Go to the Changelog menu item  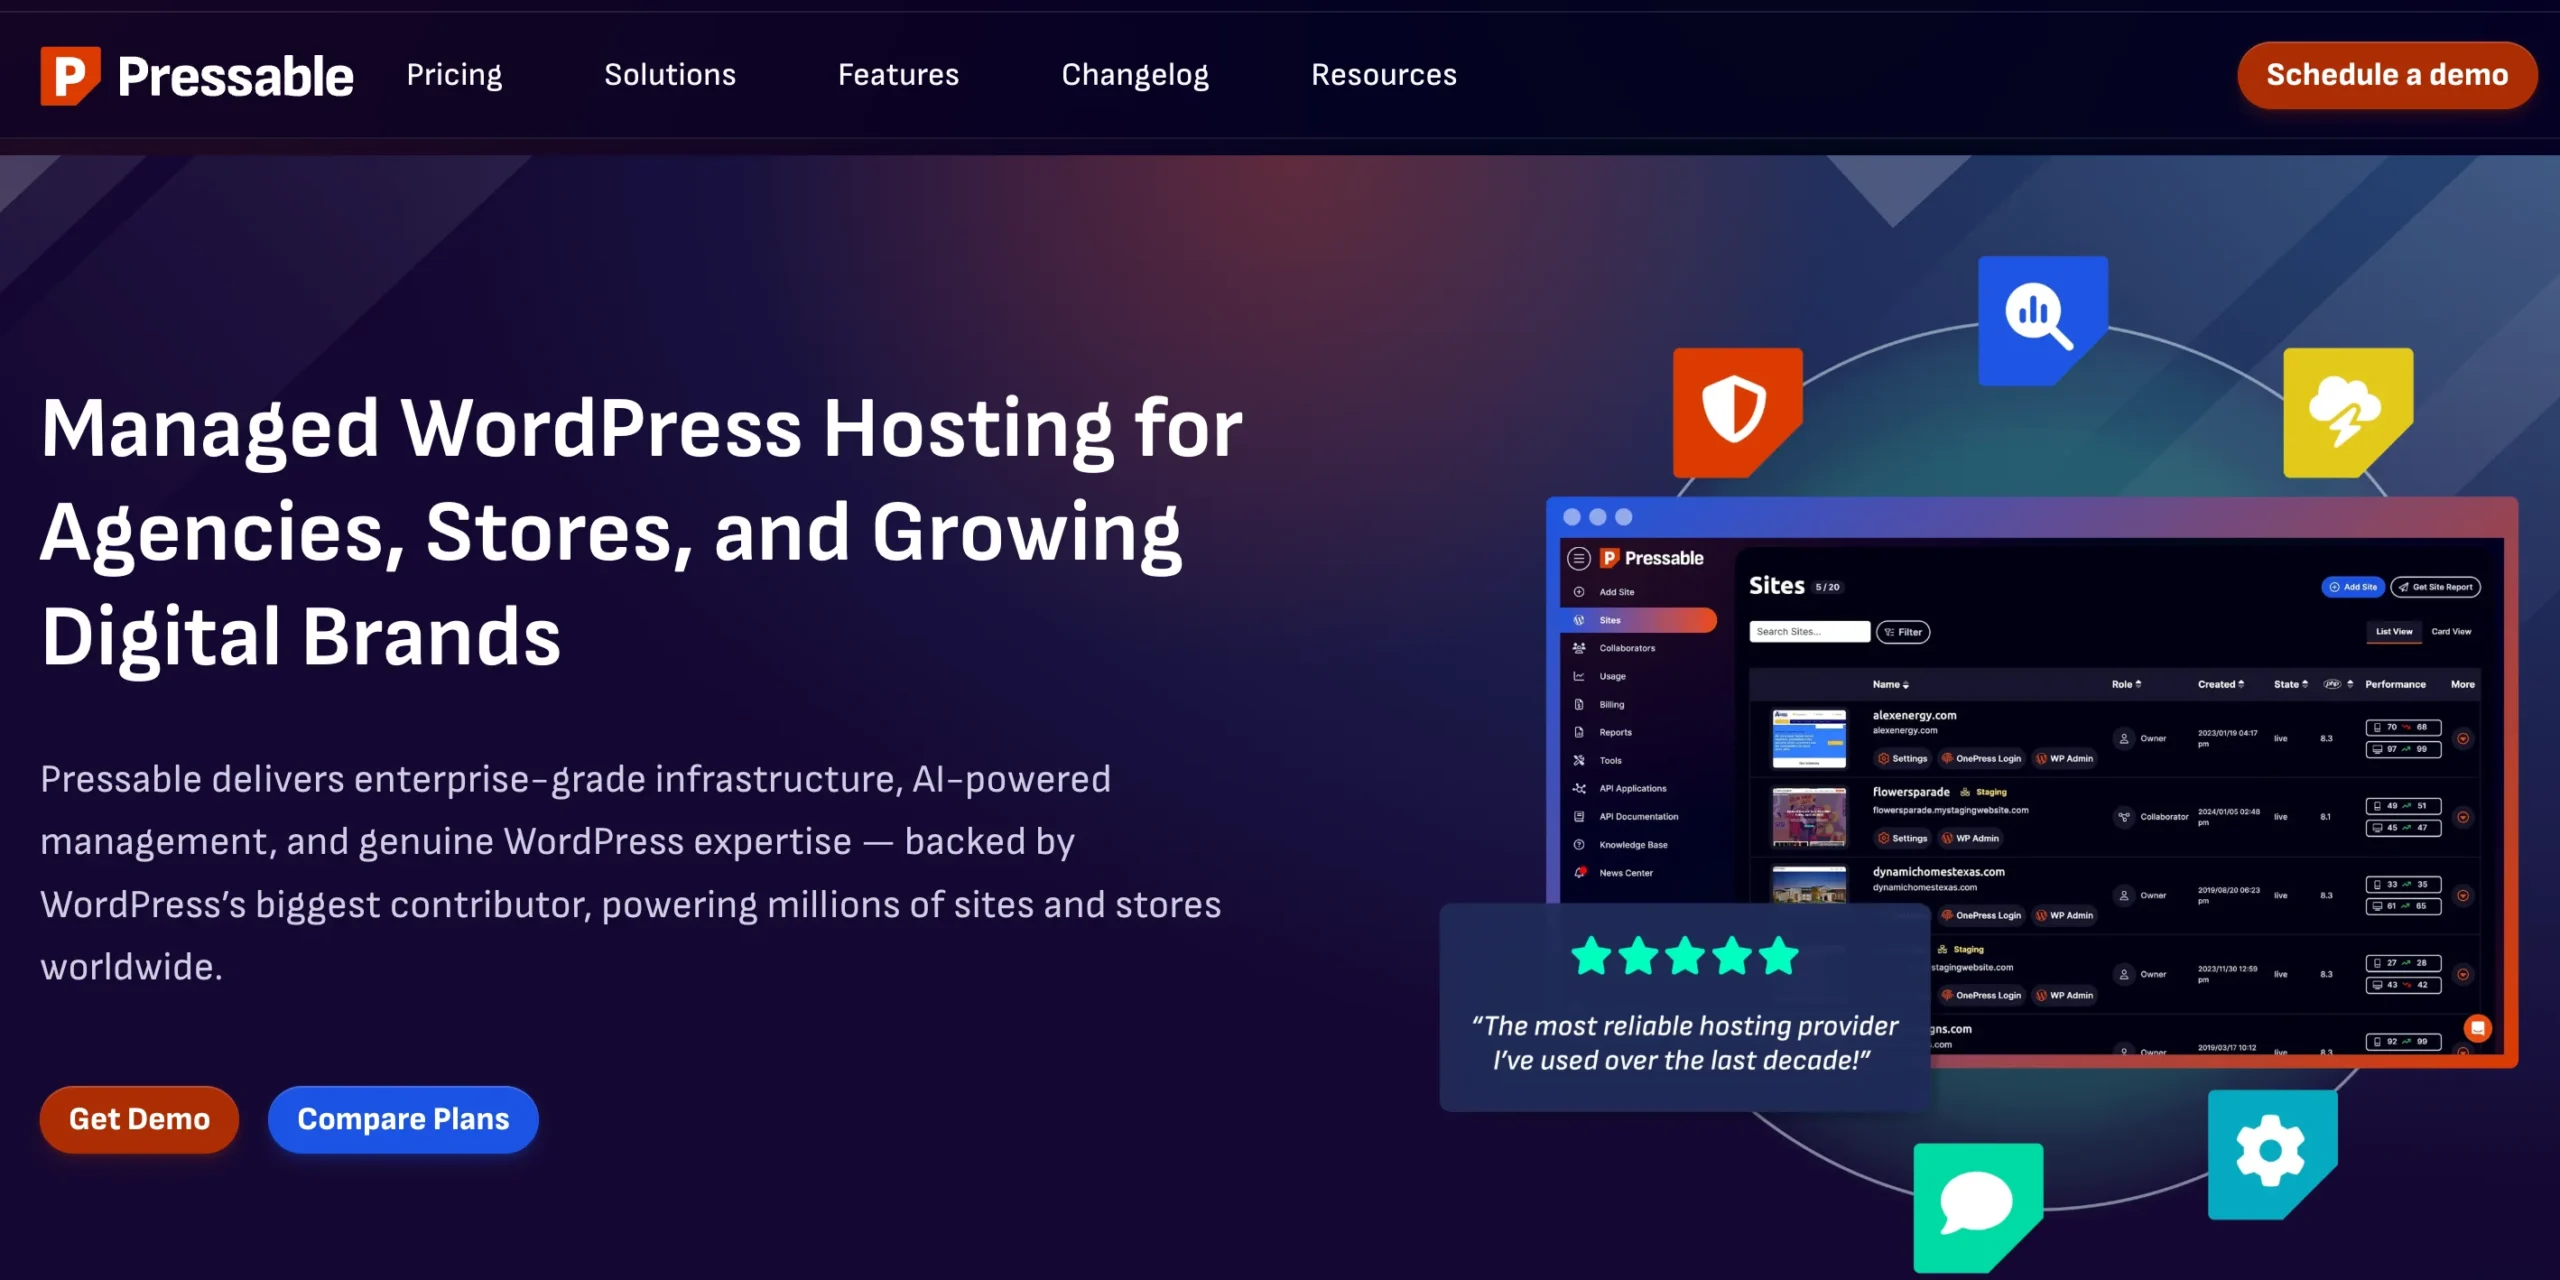1135,75
